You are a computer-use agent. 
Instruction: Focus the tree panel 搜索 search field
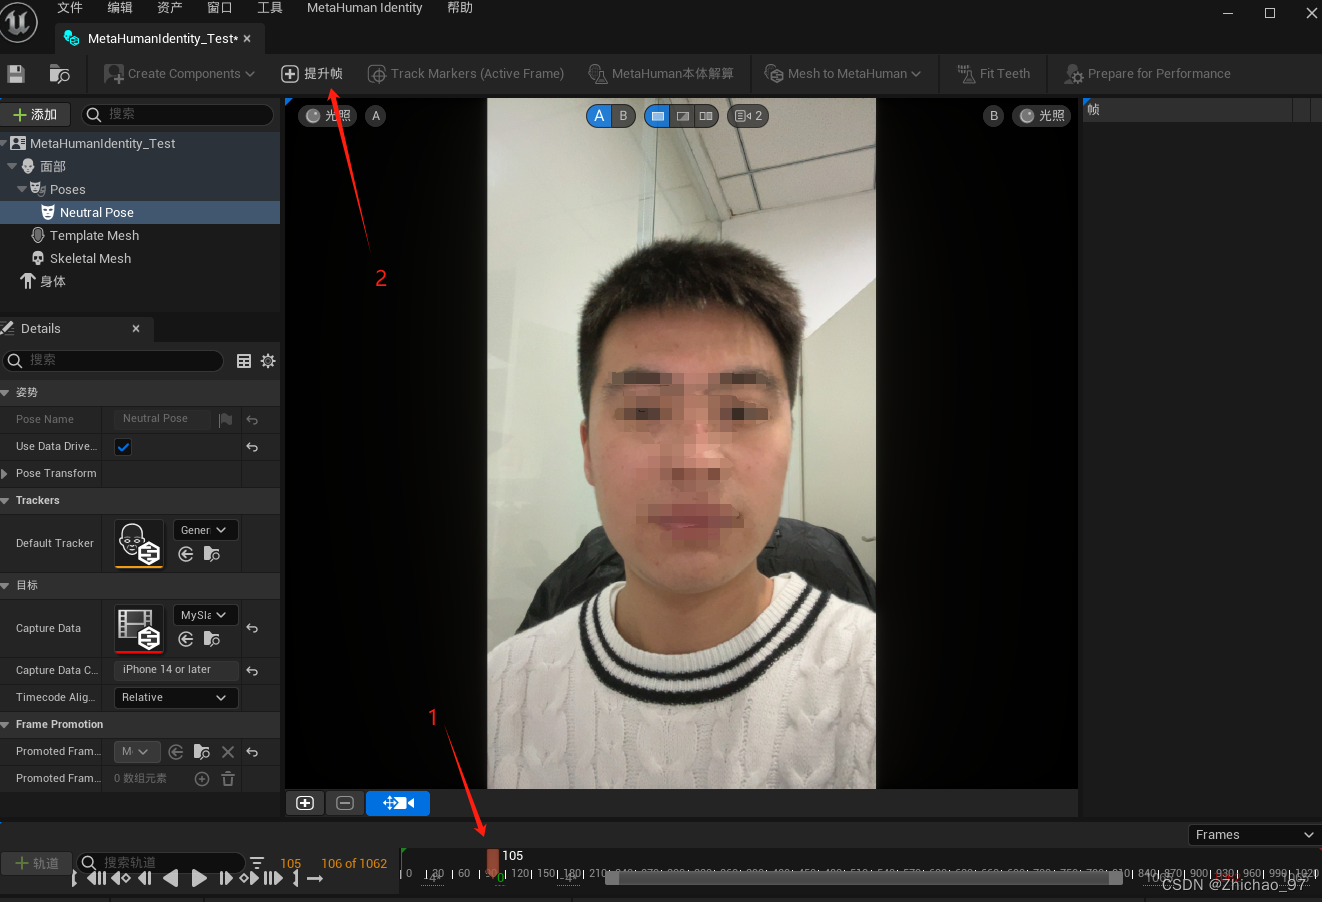click(177, 115)
